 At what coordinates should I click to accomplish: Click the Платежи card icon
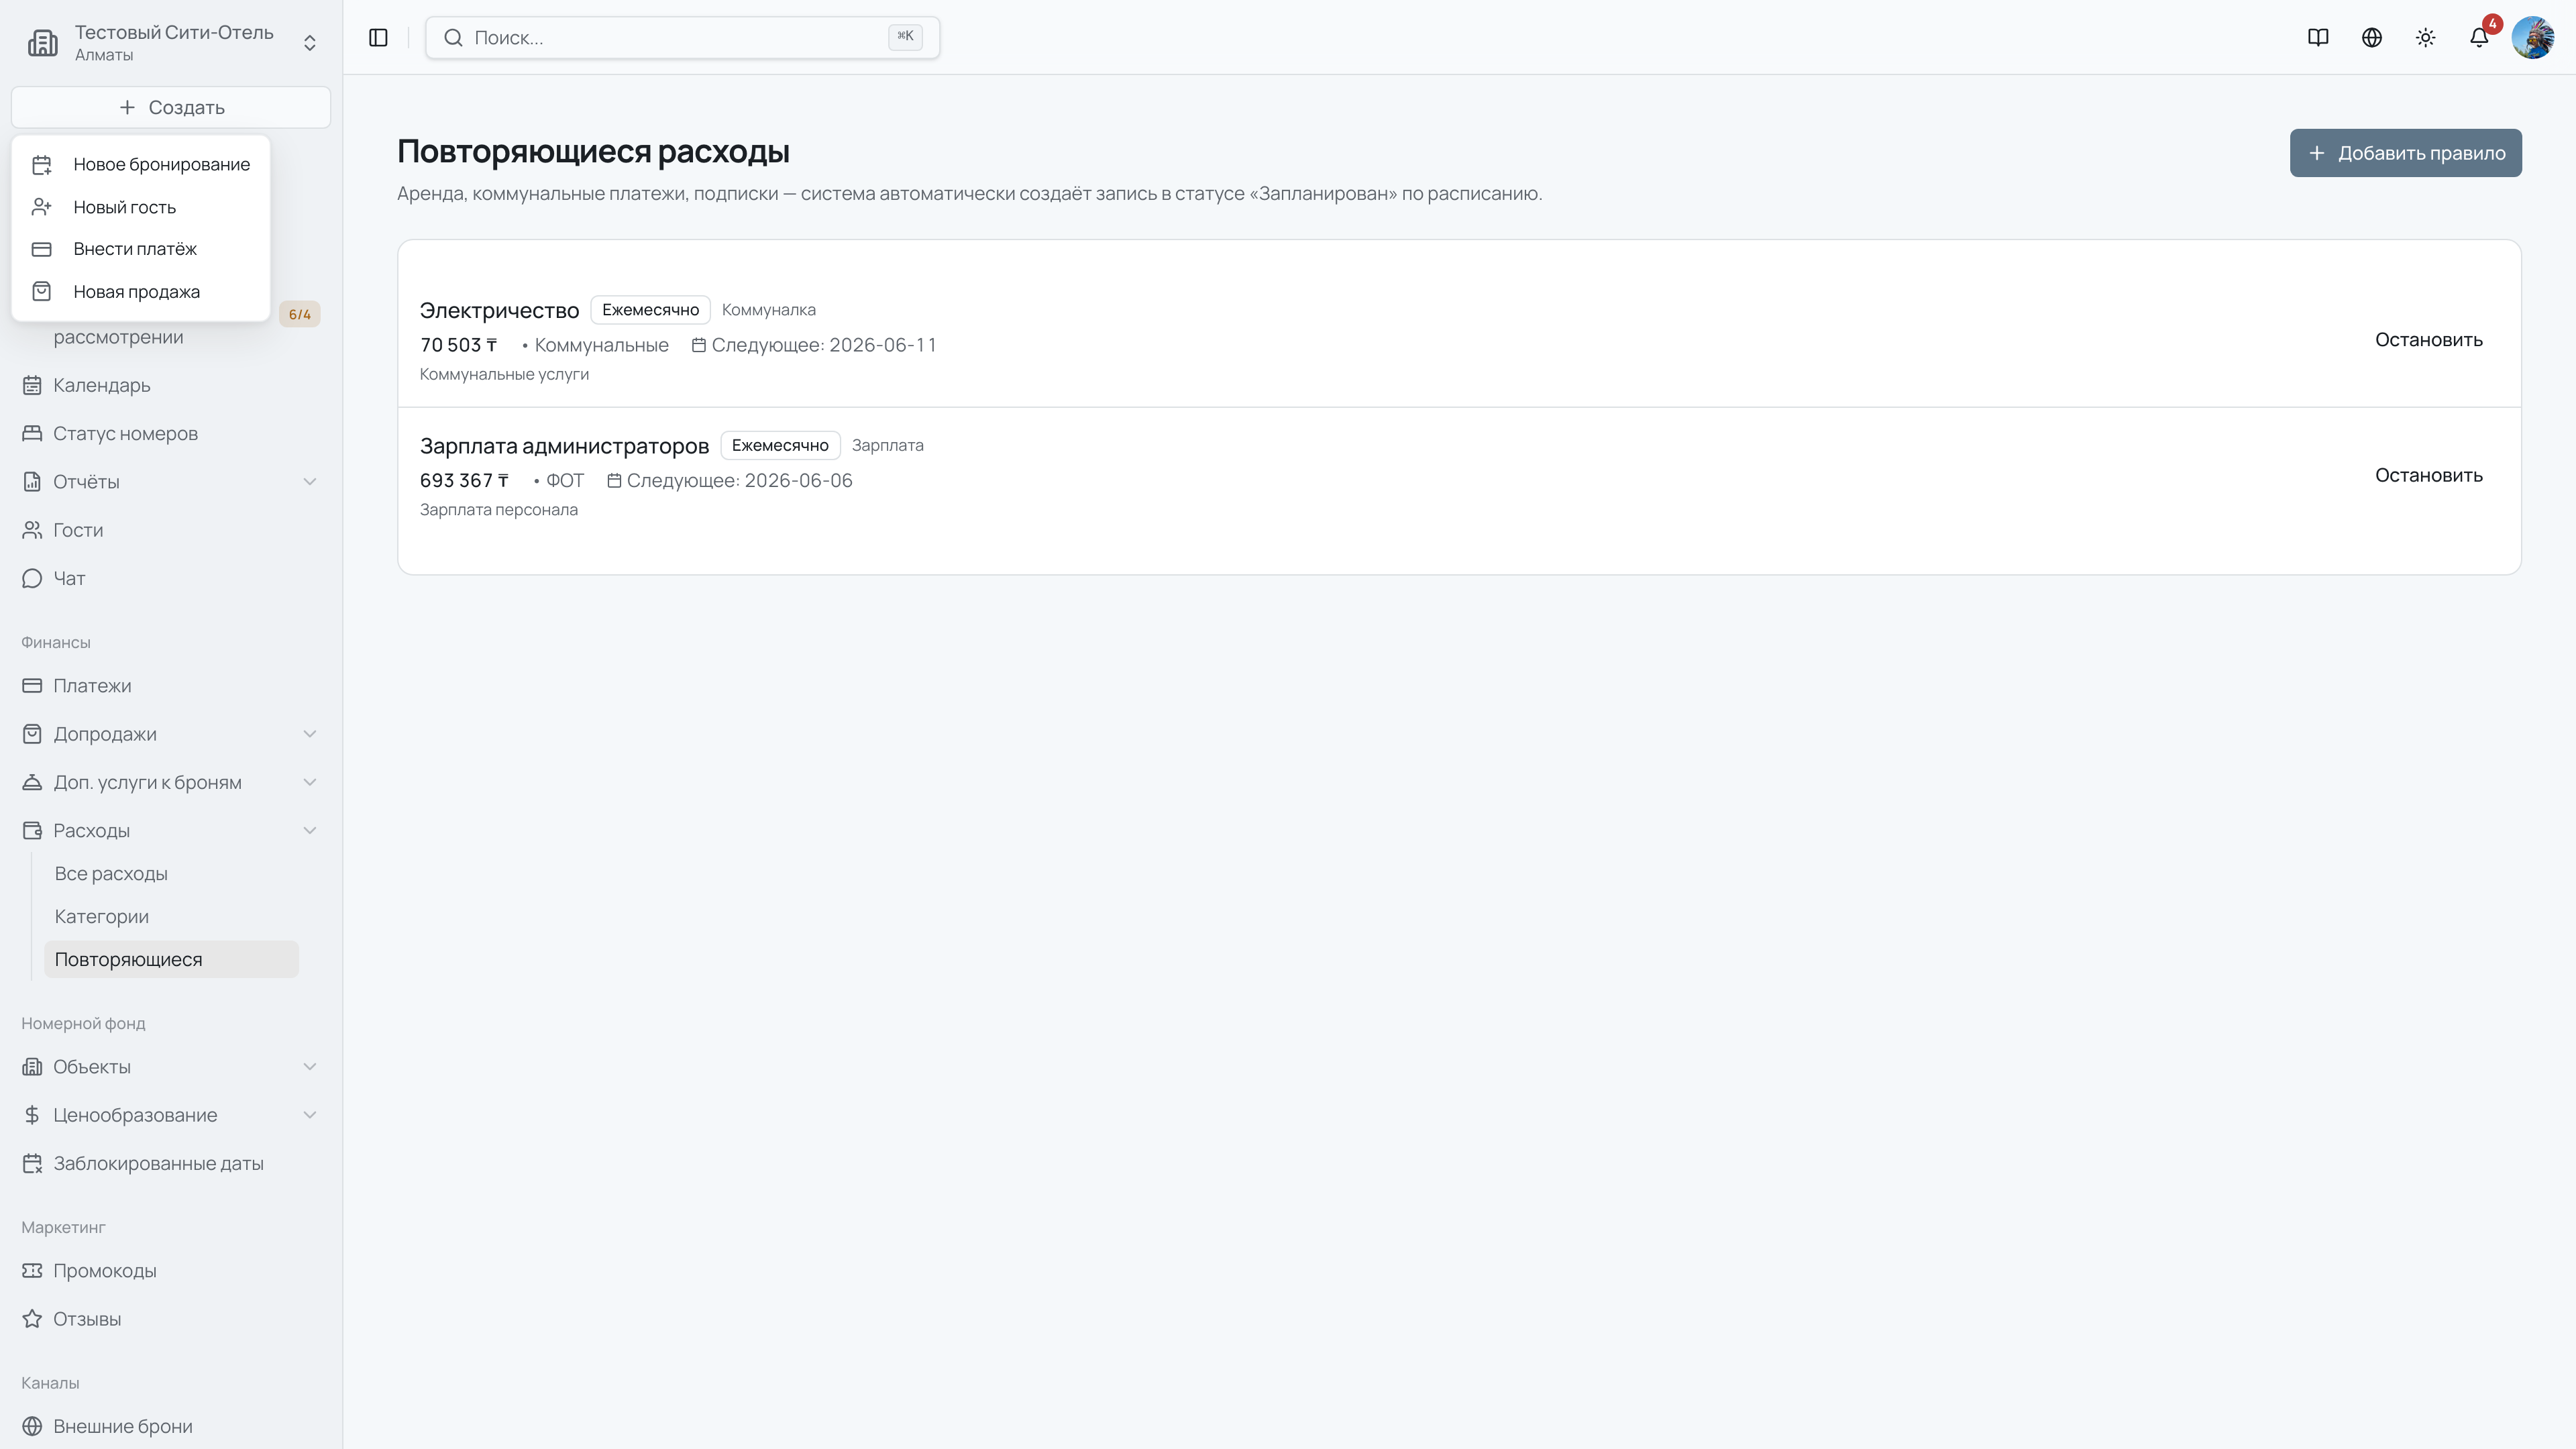32,686
